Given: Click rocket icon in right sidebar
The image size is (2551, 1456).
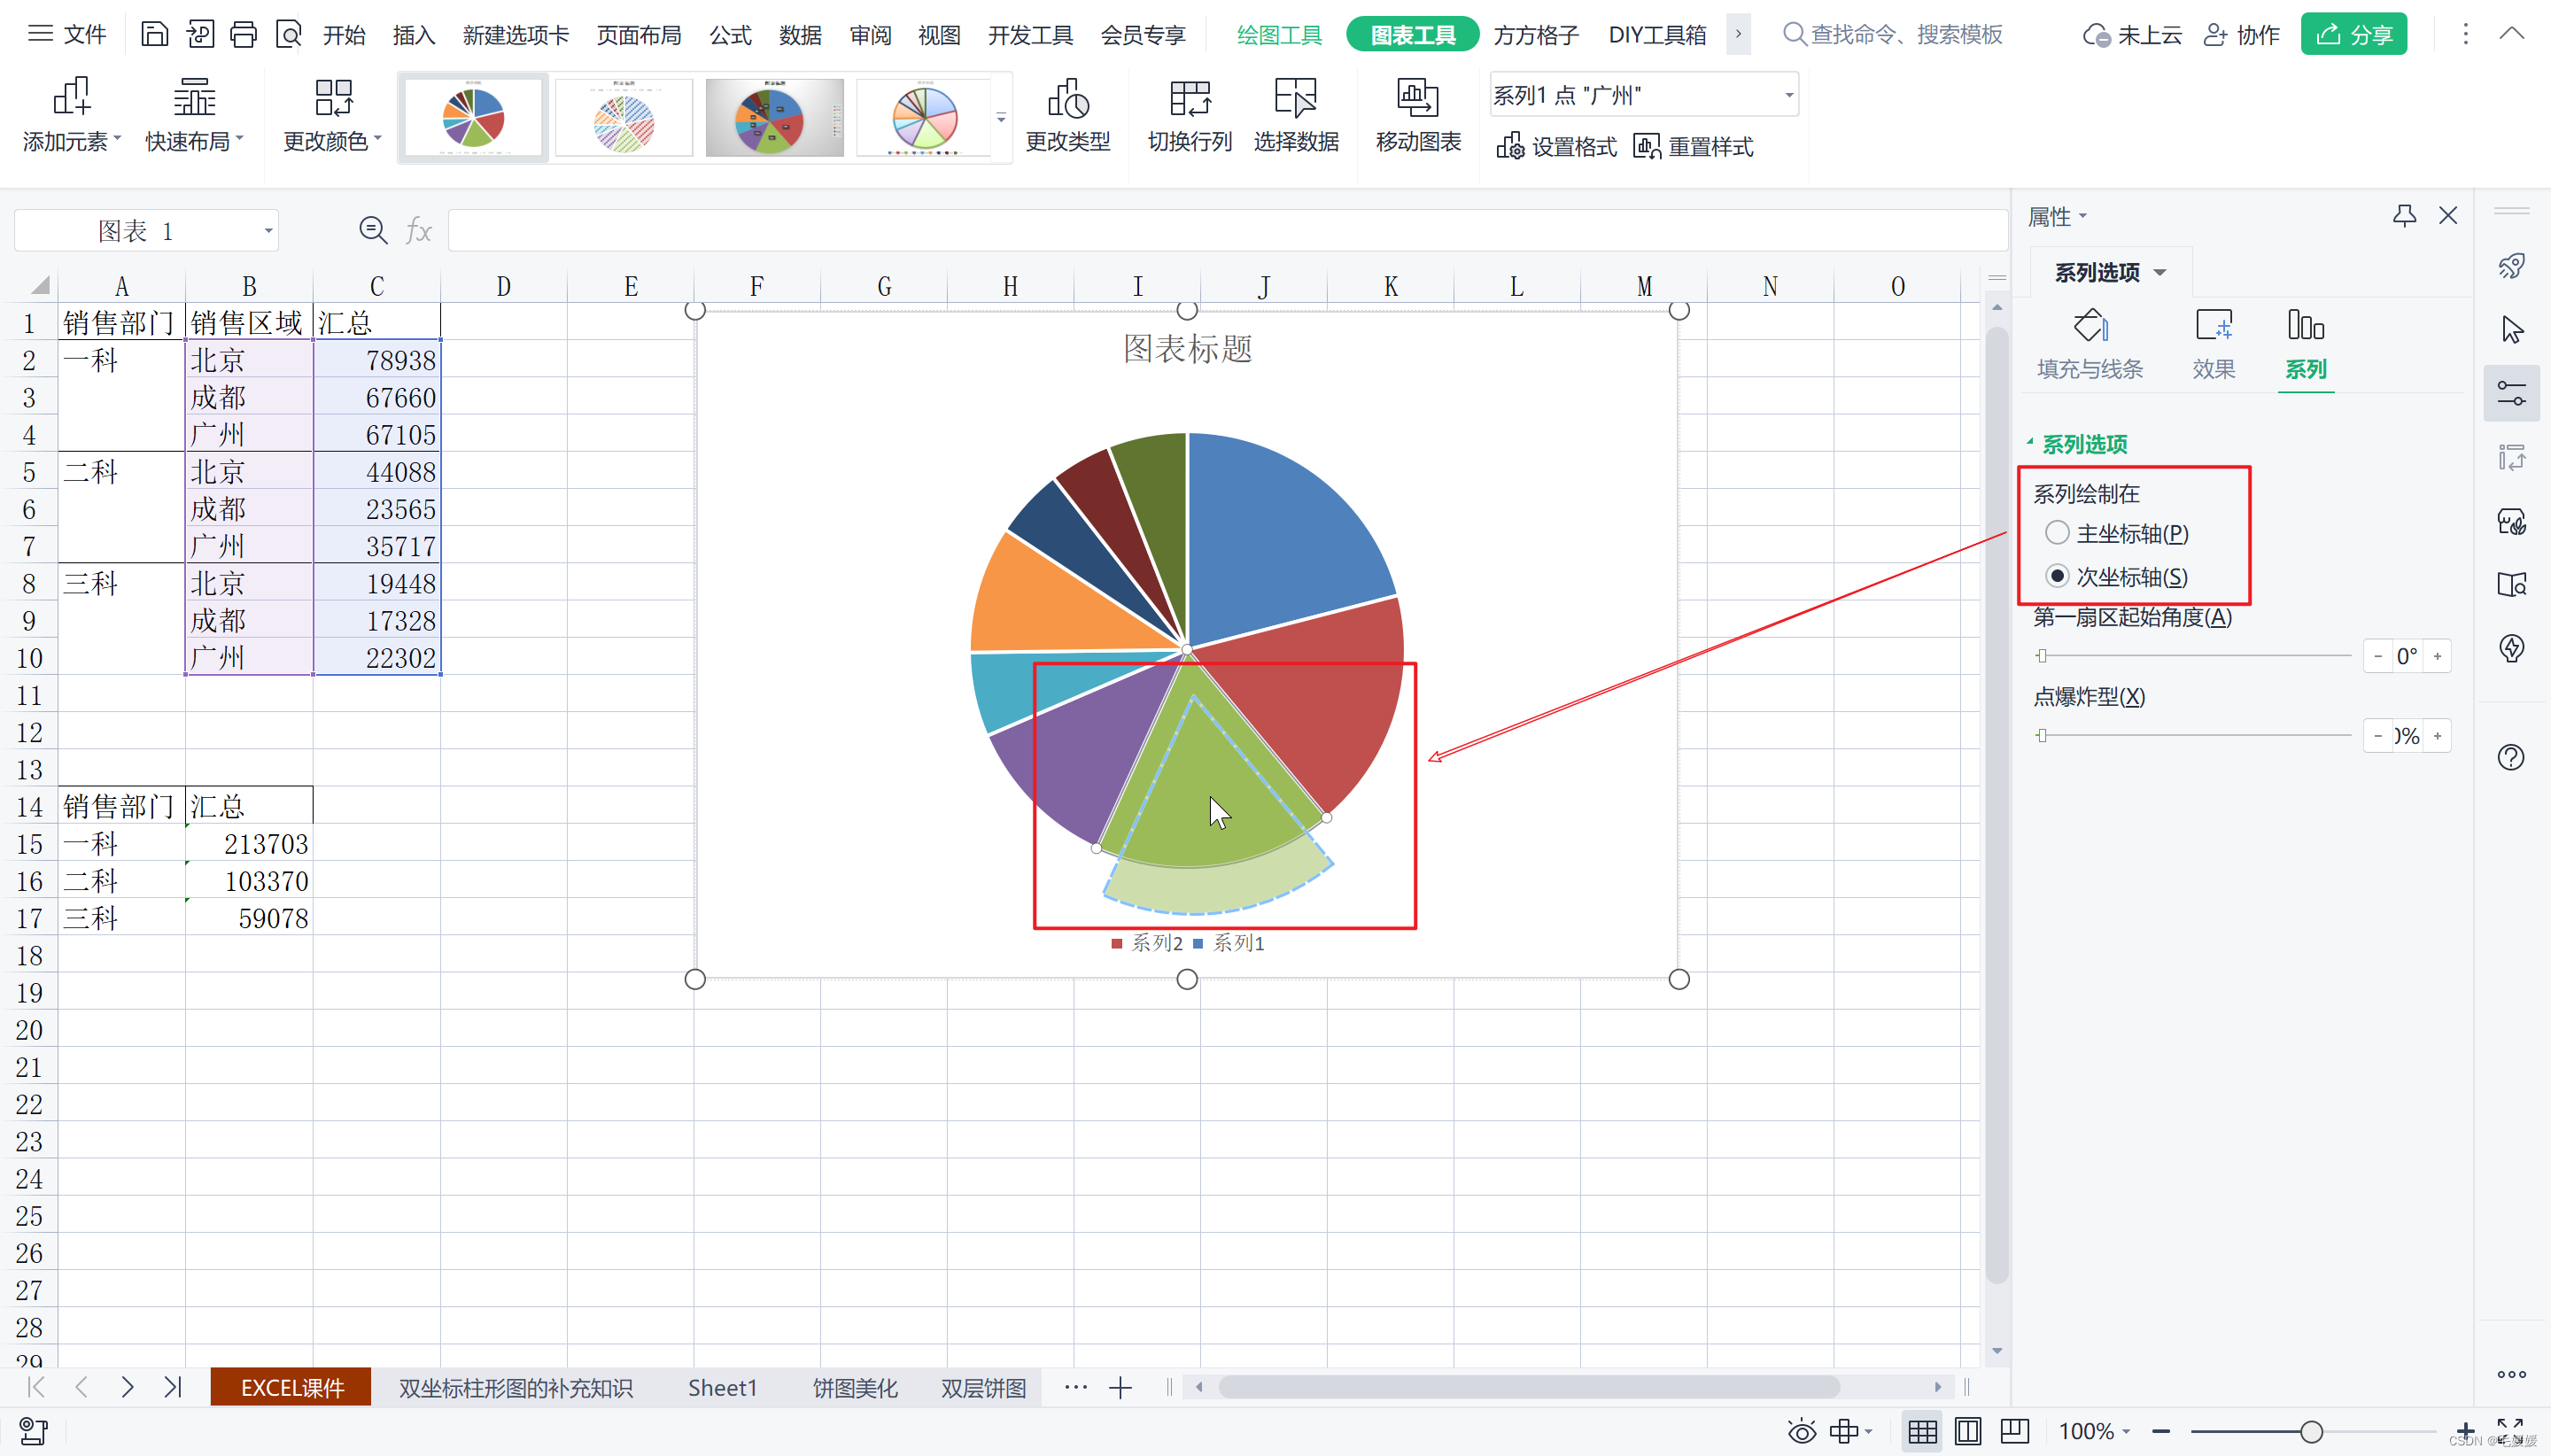Looking at the screenshot, I should [x=2511, y=266].
